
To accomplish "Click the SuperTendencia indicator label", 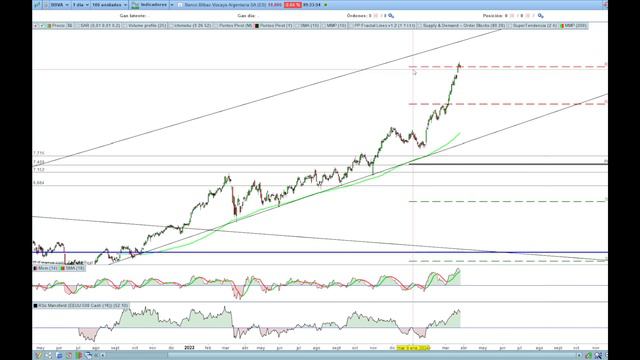I will click(535, 26).
